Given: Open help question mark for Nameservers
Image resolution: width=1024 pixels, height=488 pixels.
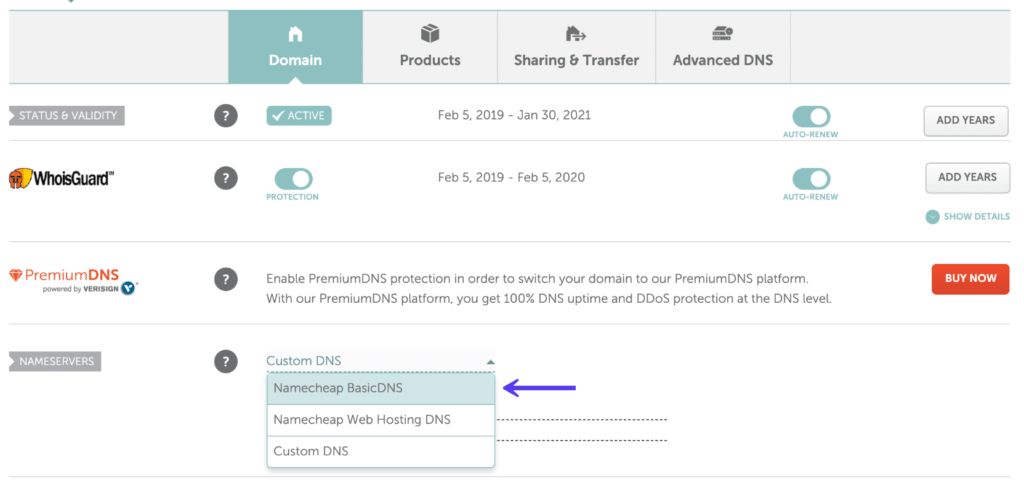Looking at the screenshot, I should pos(226,362).
